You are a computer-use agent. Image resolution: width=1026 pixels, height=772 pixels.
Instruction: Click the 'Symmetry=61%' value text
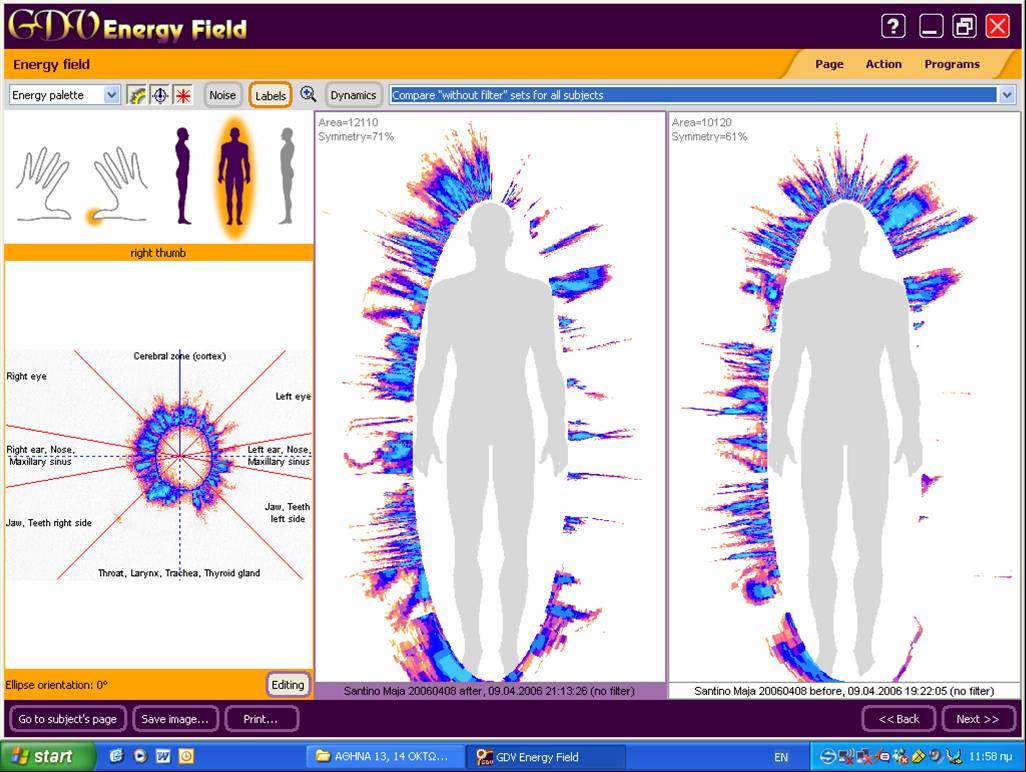point(709,136)
